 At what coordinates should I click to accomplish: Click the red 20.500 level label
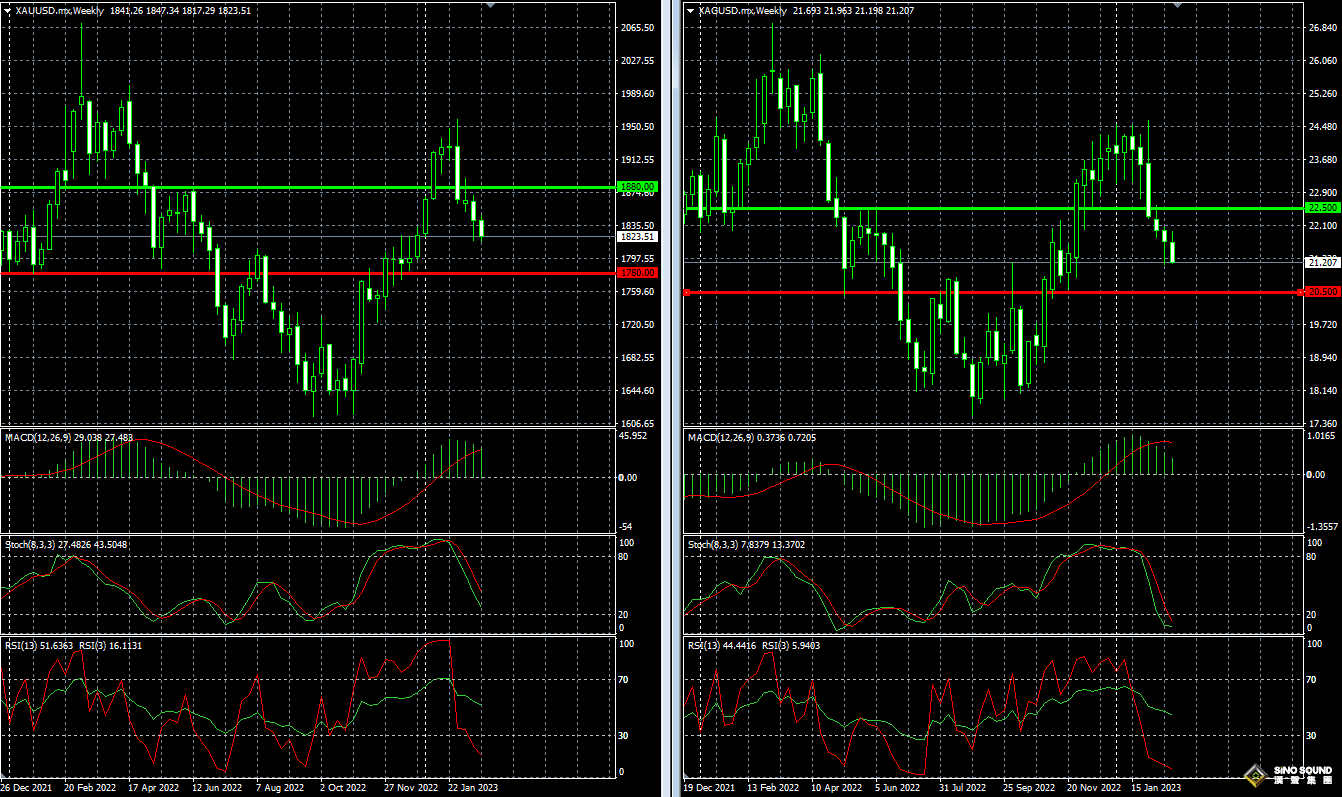pyautogui.click(x=1322, y=291)
